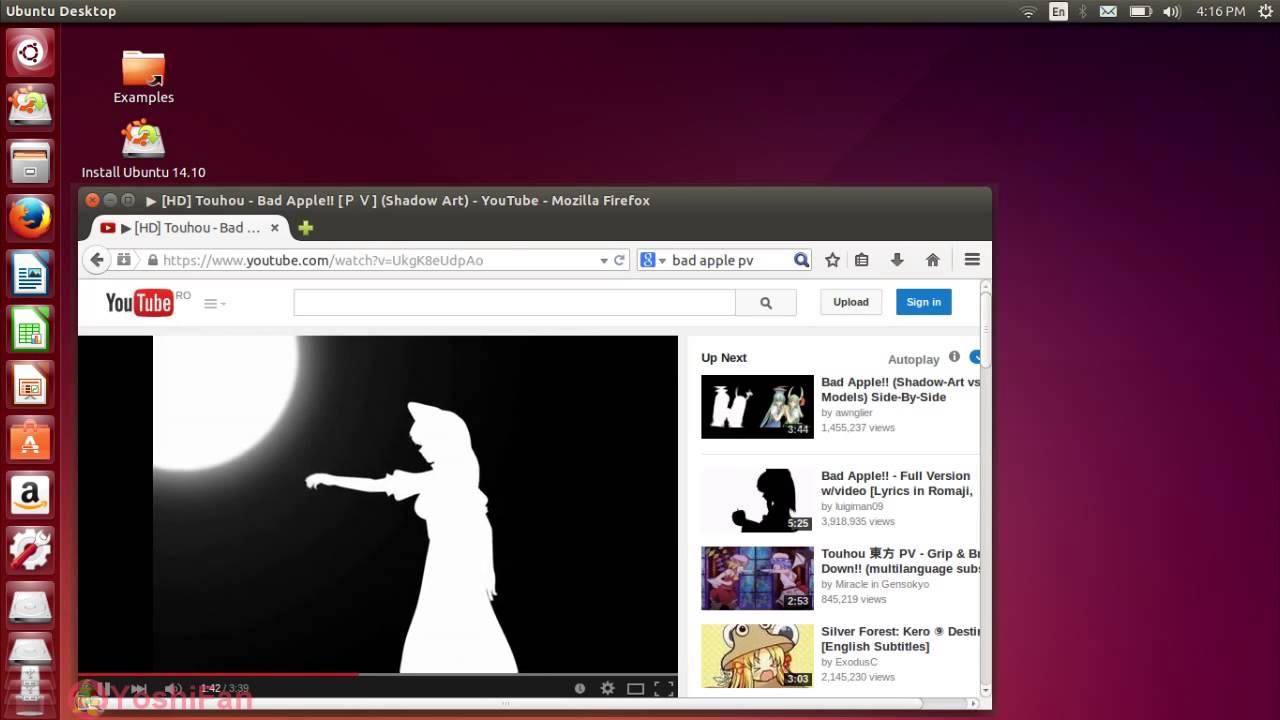Open Bad Apple Full Version video link
This screenshot has height=720, width=1280.
click(897, 483)
